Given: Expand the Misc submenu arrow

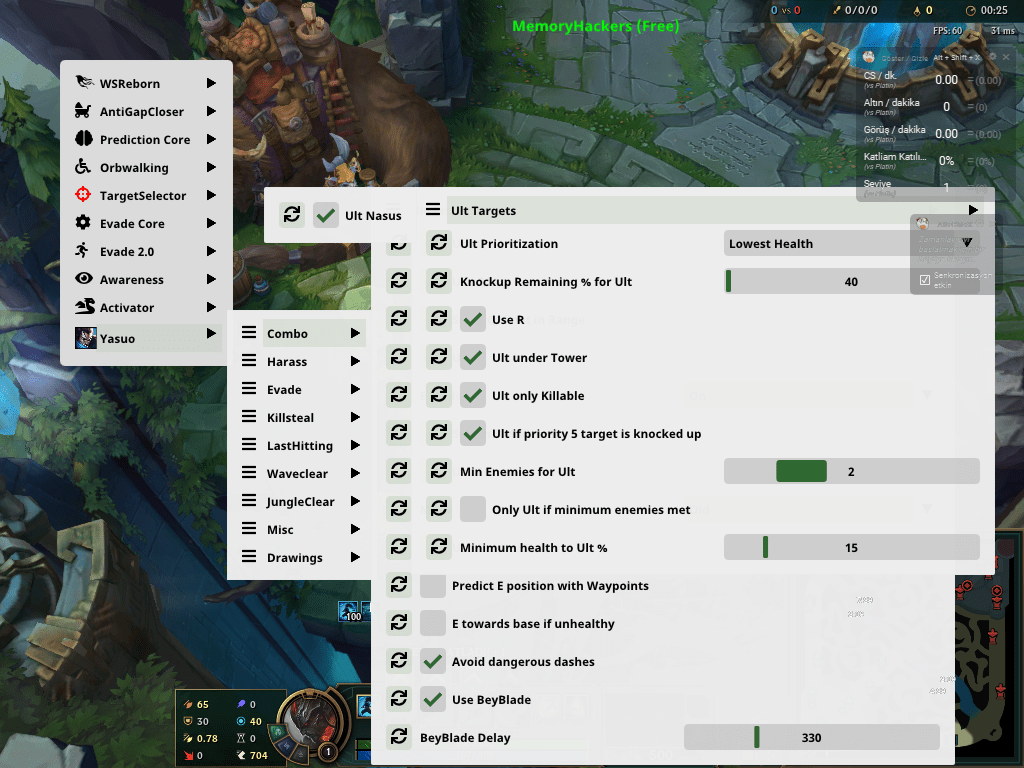Looking at the screenshot, I should click(x=355, y=529).
